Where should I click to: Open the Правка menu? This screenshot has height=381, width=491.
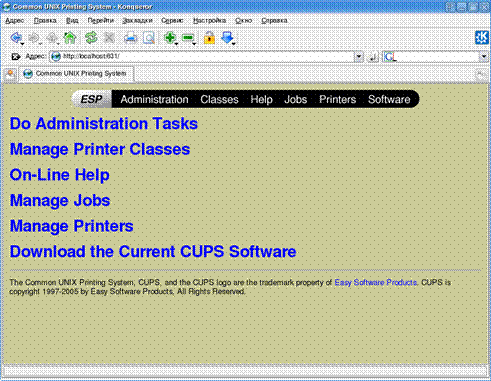point(45,21)
